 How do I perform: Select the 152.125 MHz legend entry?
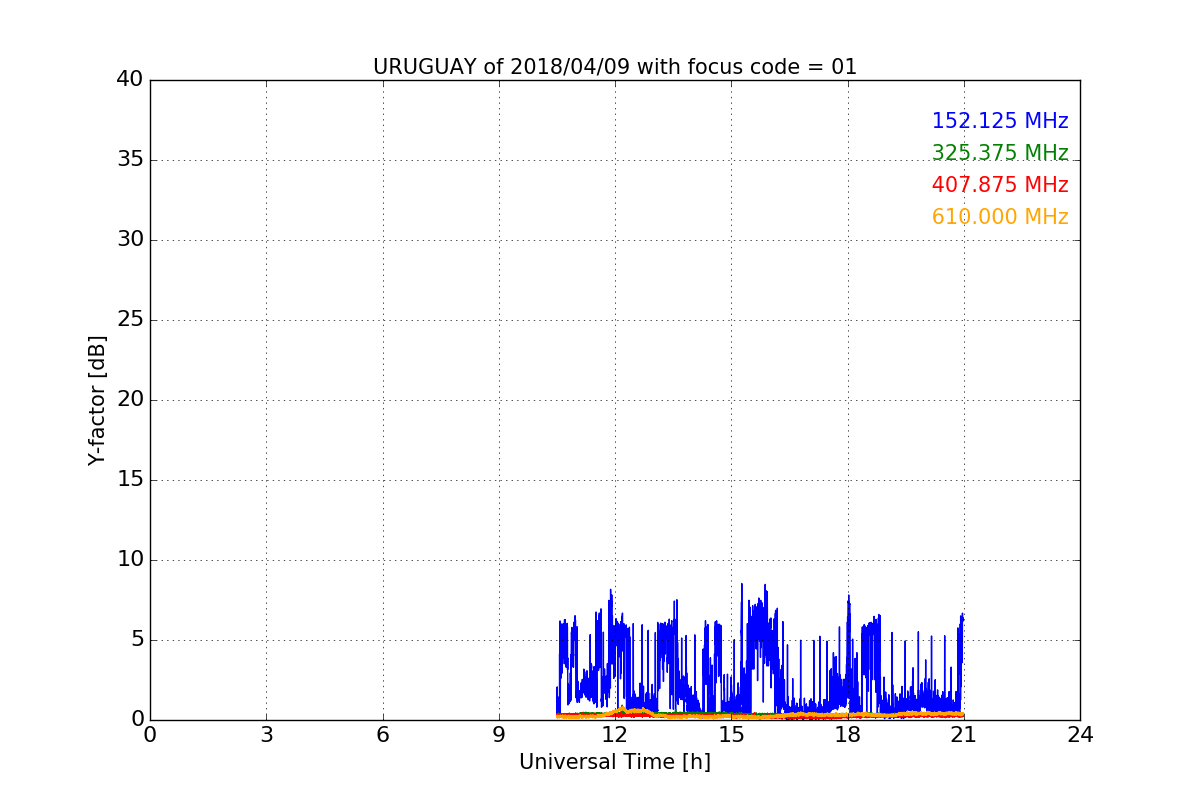click(x=1000, y=121)
